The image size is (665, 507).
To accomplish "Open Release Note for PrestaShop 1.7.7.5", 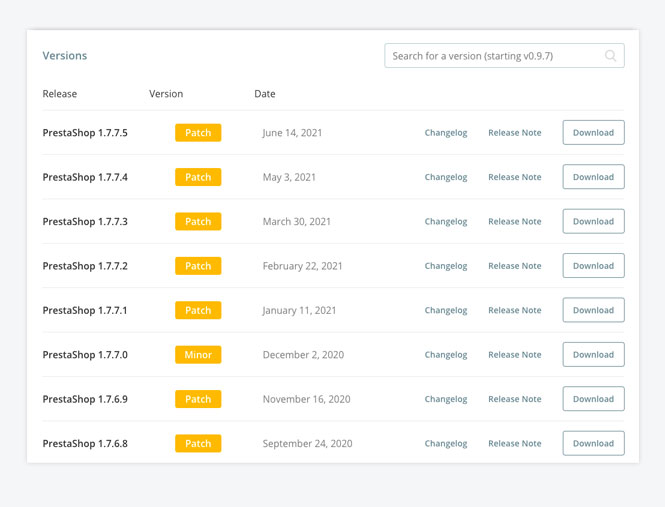I will (x=514, y=133).
